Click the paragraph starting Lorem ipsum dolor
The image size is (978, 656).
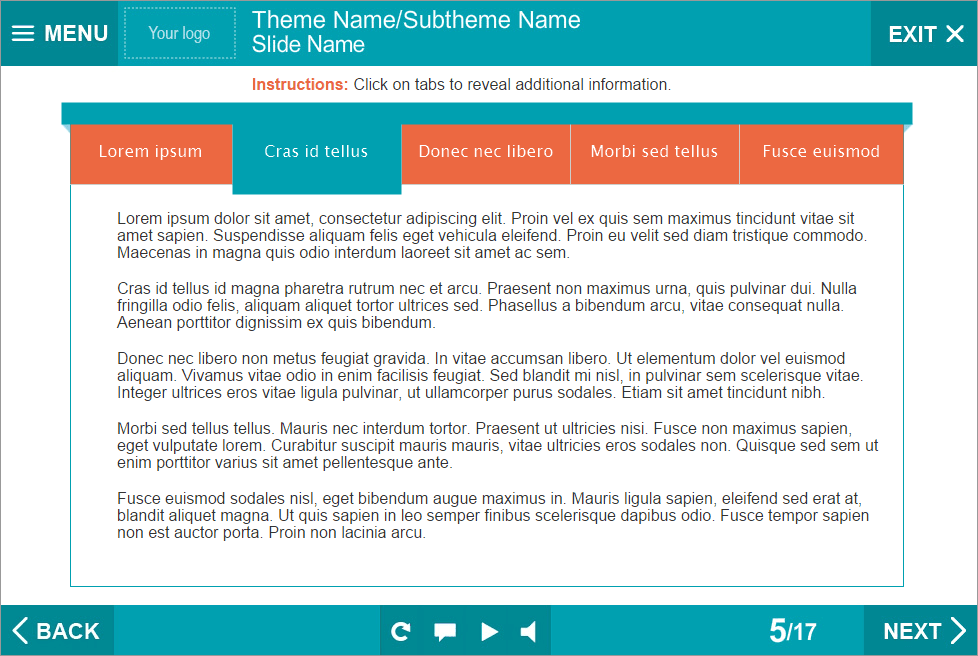pos(490,235)
